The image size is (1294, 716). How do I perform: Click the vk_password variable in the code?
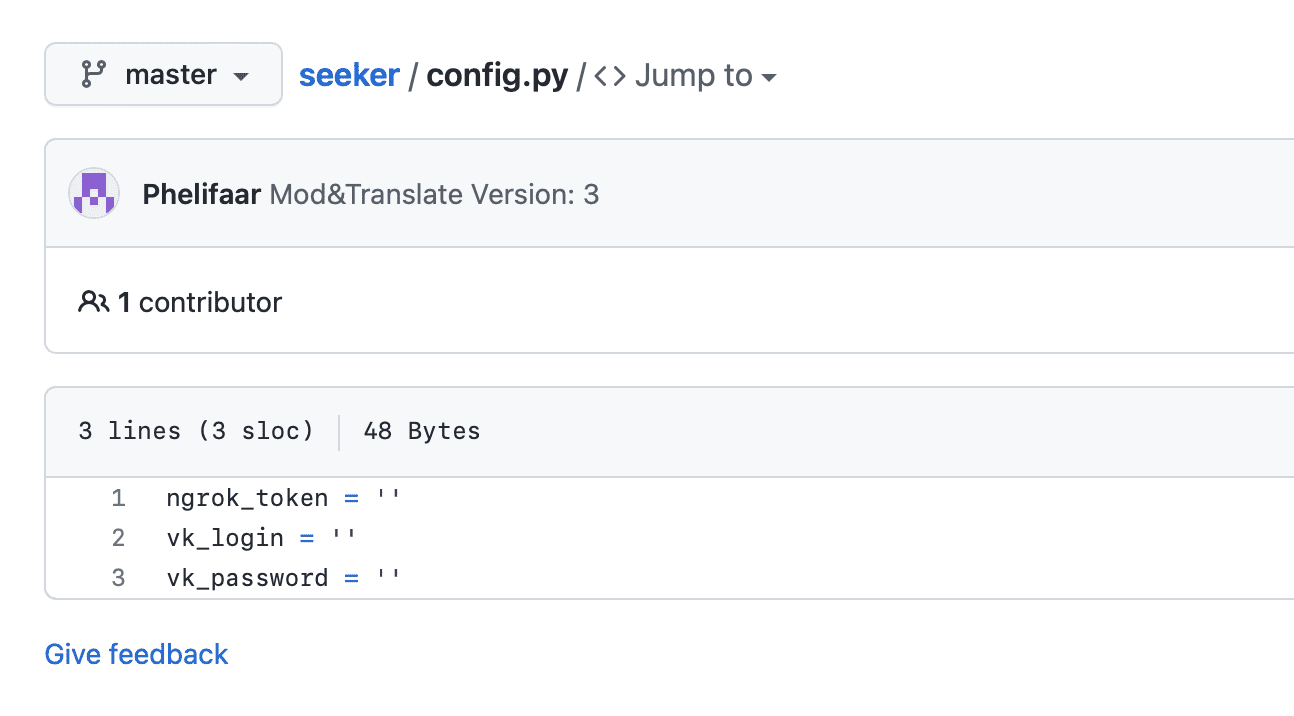tap(247, 578)
